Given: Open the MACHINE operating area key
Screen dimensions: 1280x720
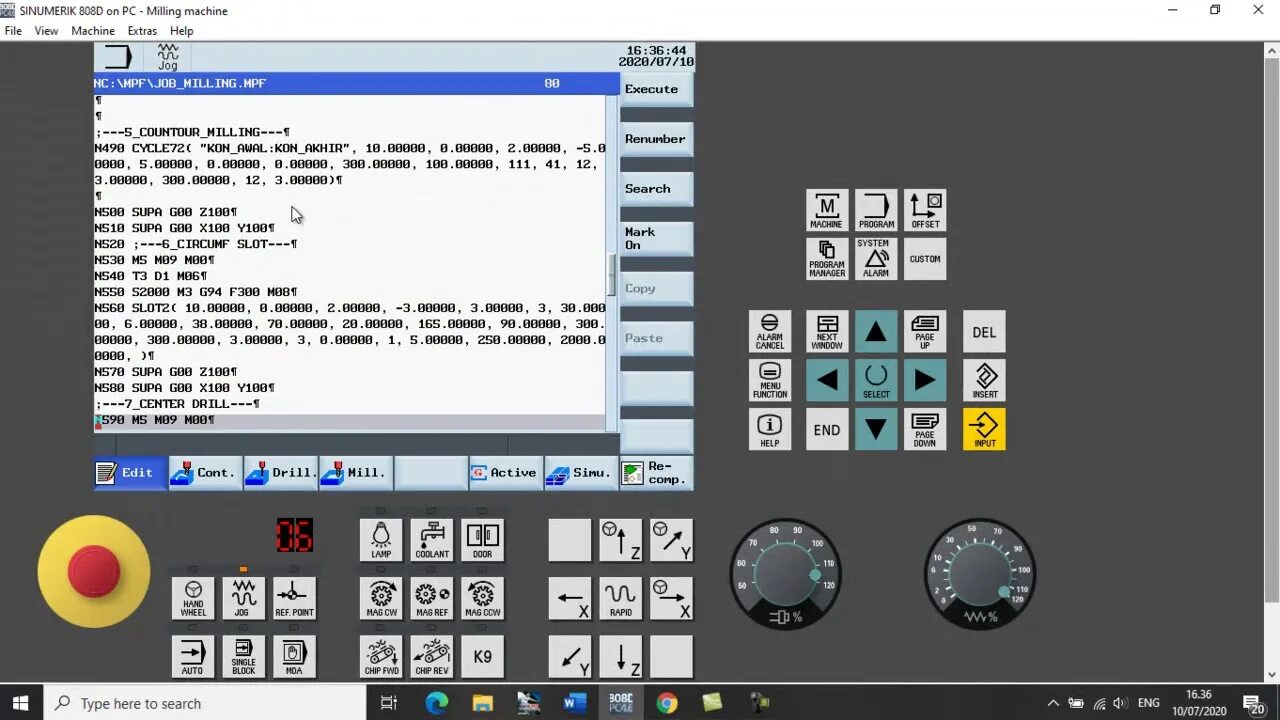Looking at the screenshot, I should tap(827, 210).
